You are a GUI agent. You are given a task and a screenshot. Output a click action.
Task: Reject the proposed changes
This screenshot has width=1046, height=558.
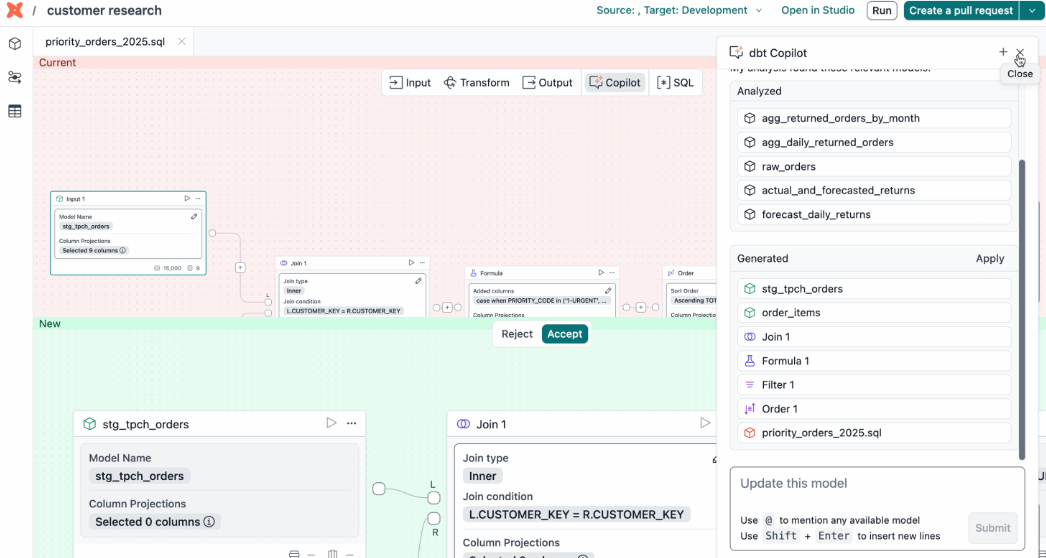tap(517, 334)
